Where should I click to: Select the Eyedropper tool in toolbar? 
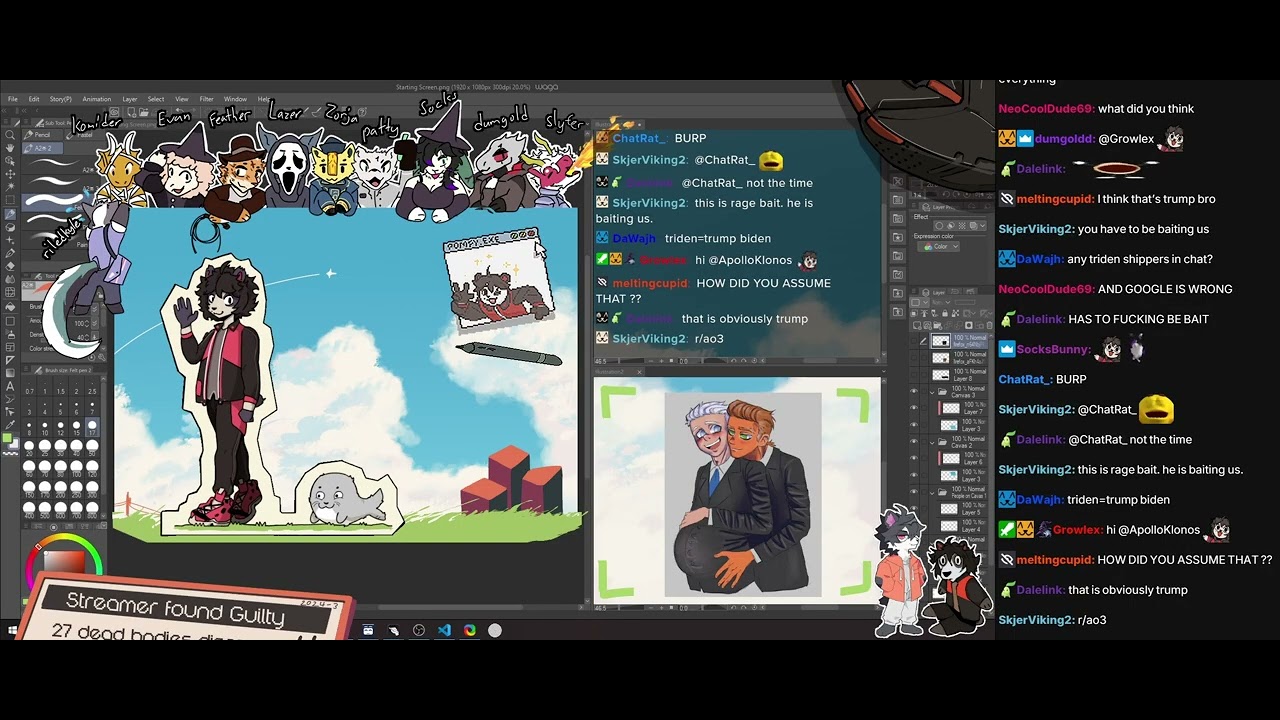tap(10, 425)
